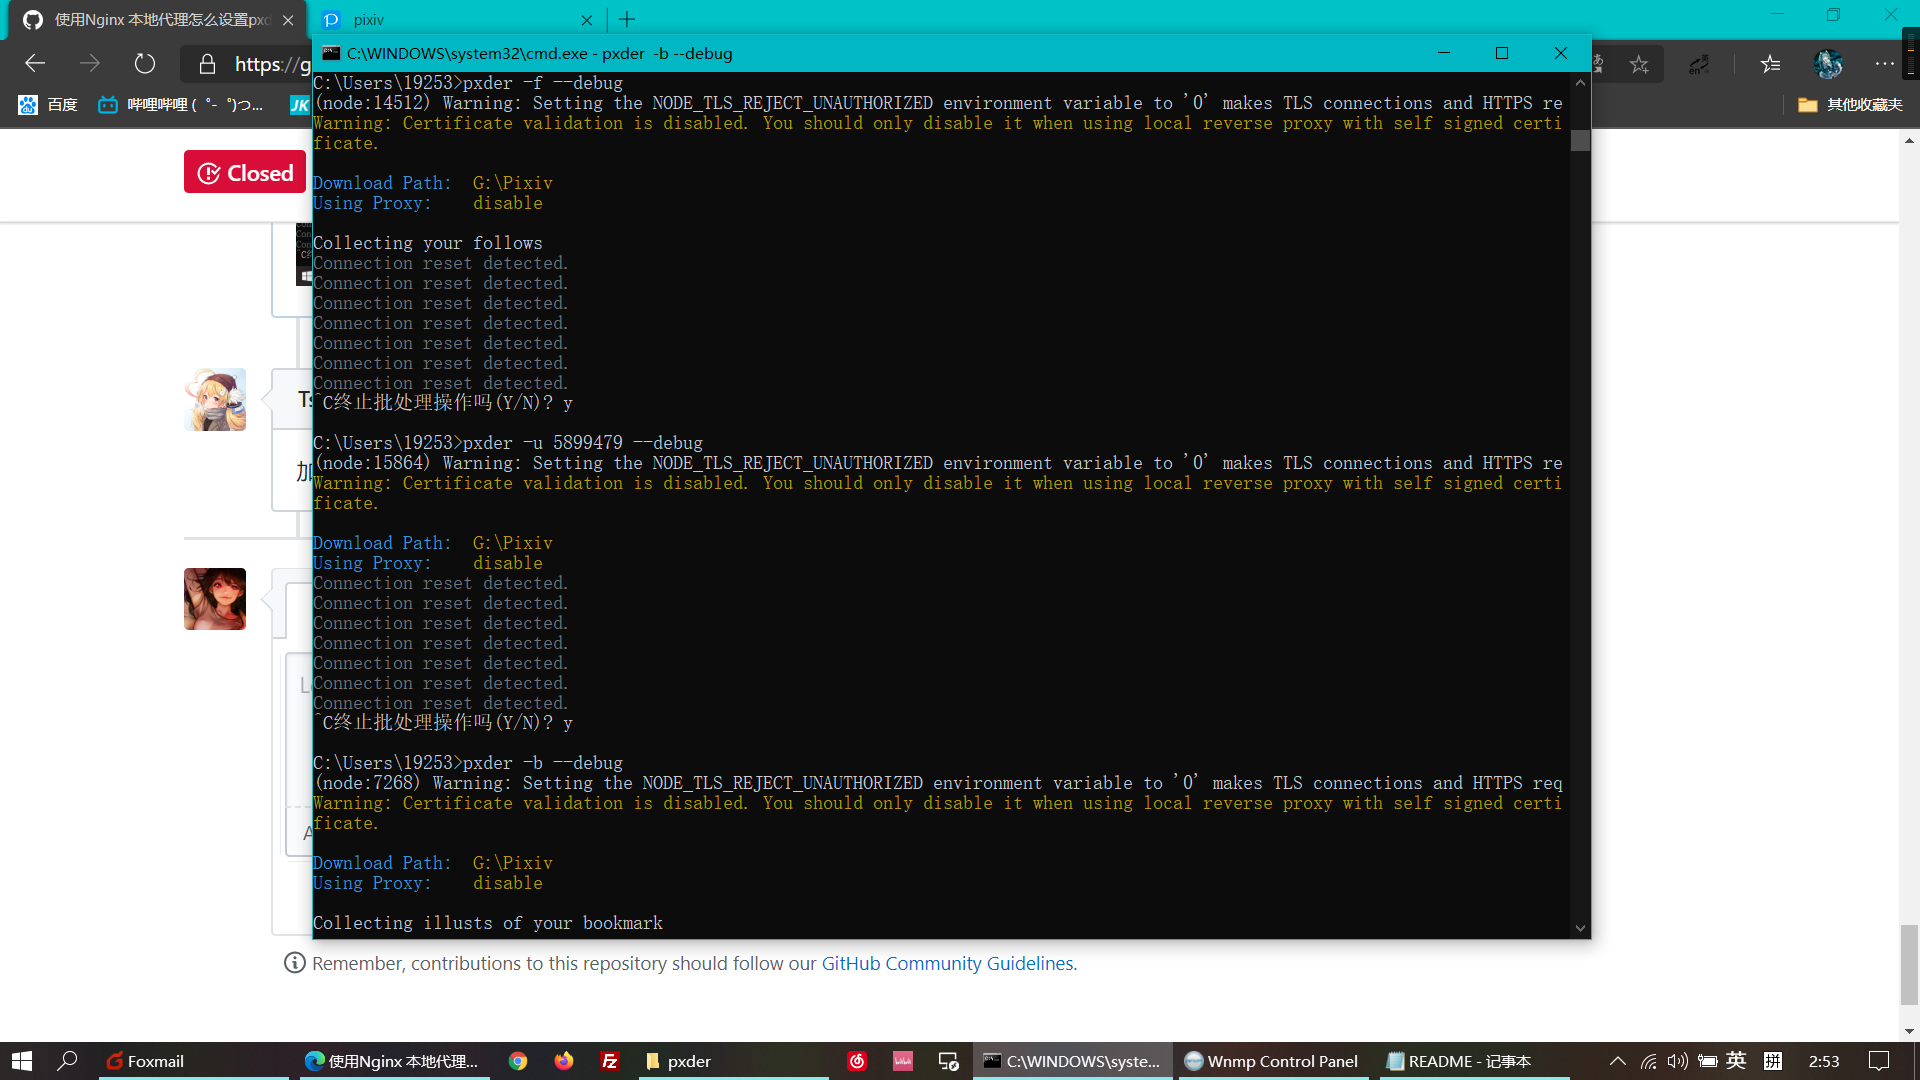This screenshot has width=1920, height=1080.
Task: Switch the 英 input language indicator
Action: pos(1737,1061)
